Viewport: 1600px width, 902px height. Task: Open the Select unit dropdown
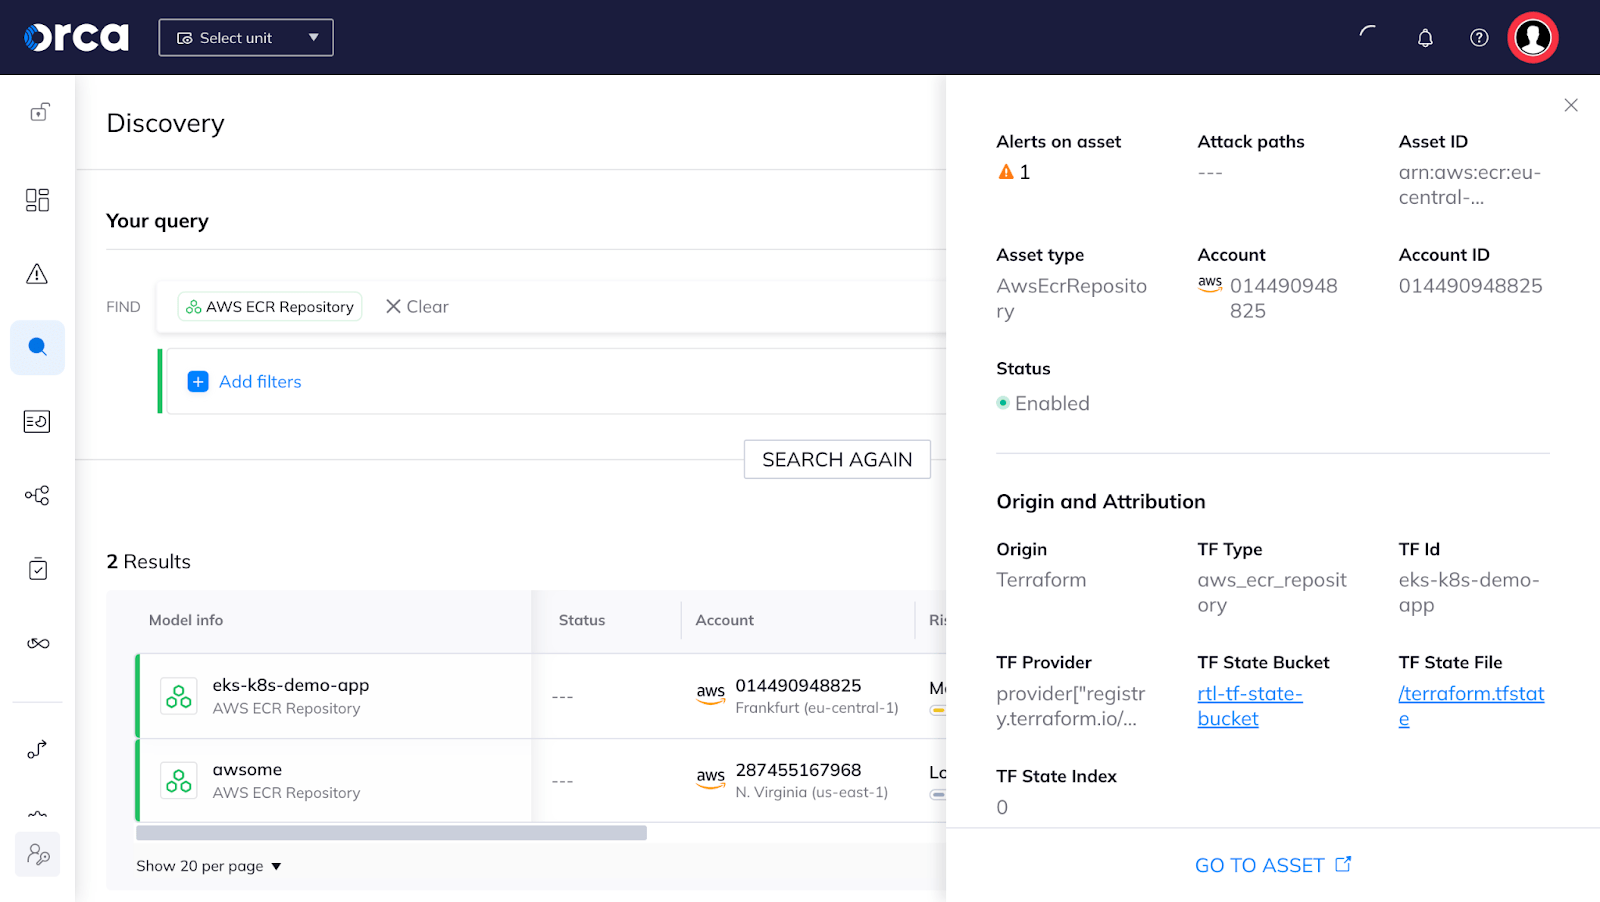click(245, 37)
